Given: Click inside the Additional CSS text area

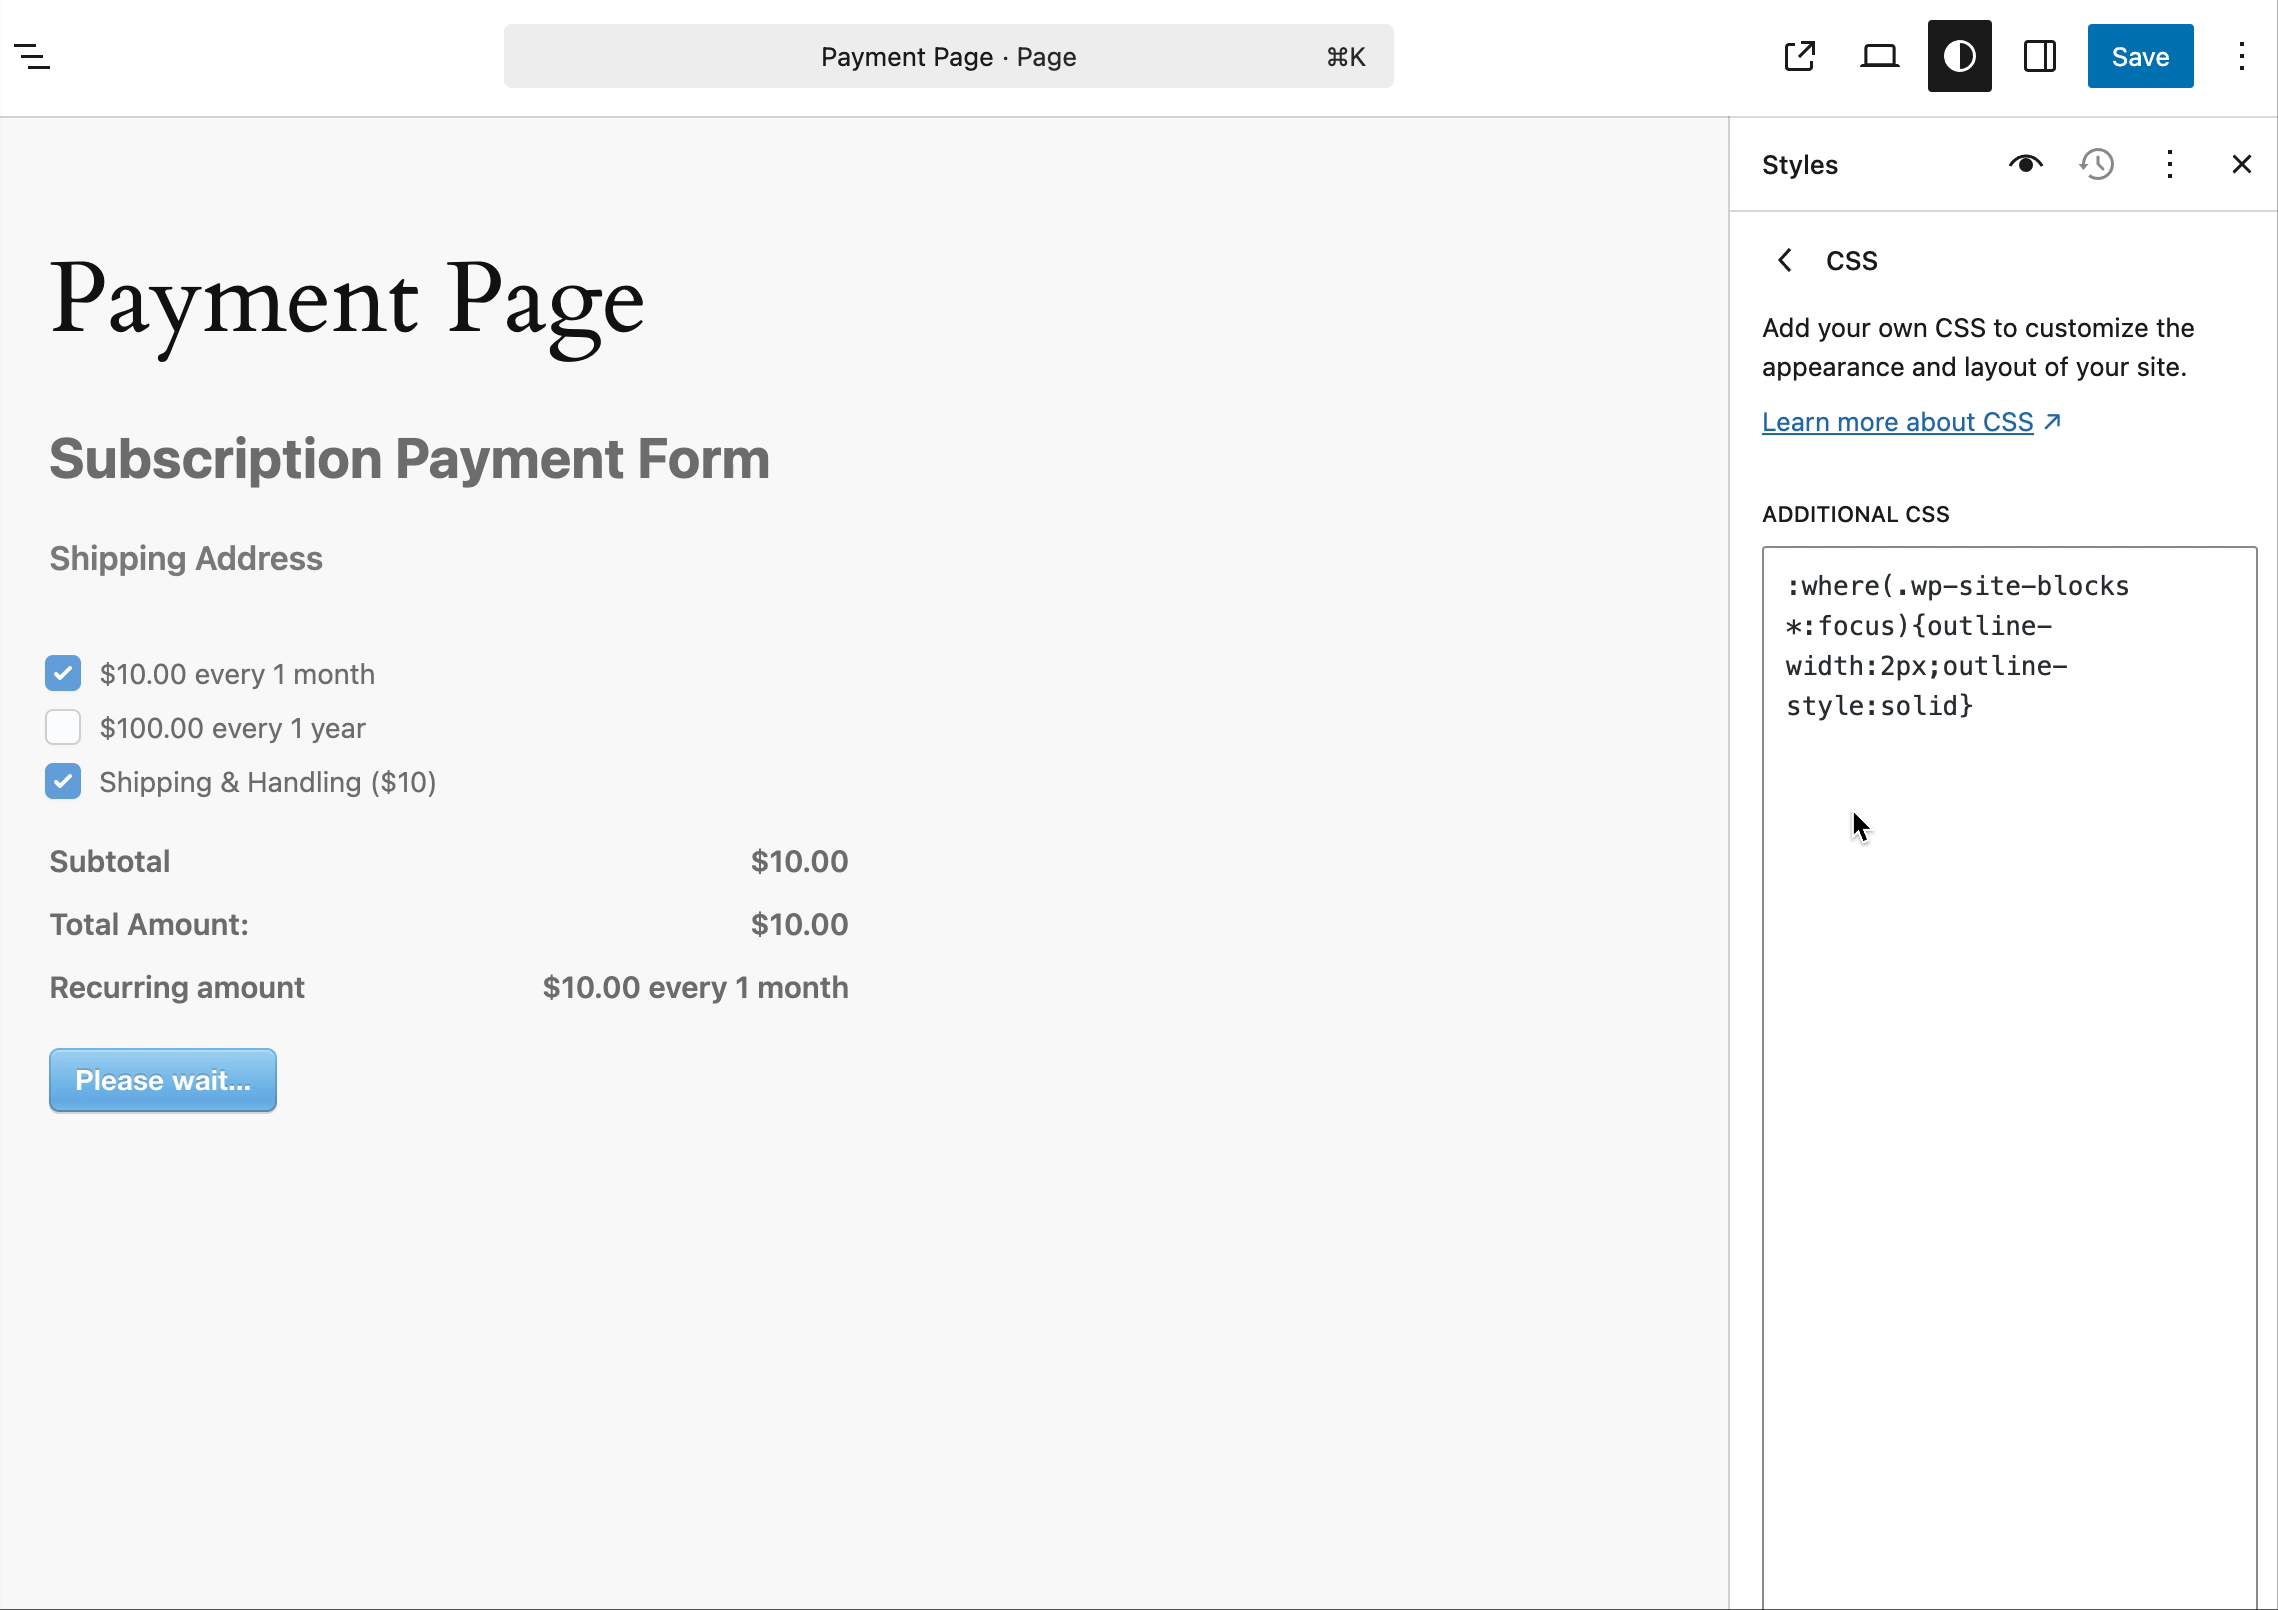Looking at the screenshot, I should click(x=2008, y=1000).
